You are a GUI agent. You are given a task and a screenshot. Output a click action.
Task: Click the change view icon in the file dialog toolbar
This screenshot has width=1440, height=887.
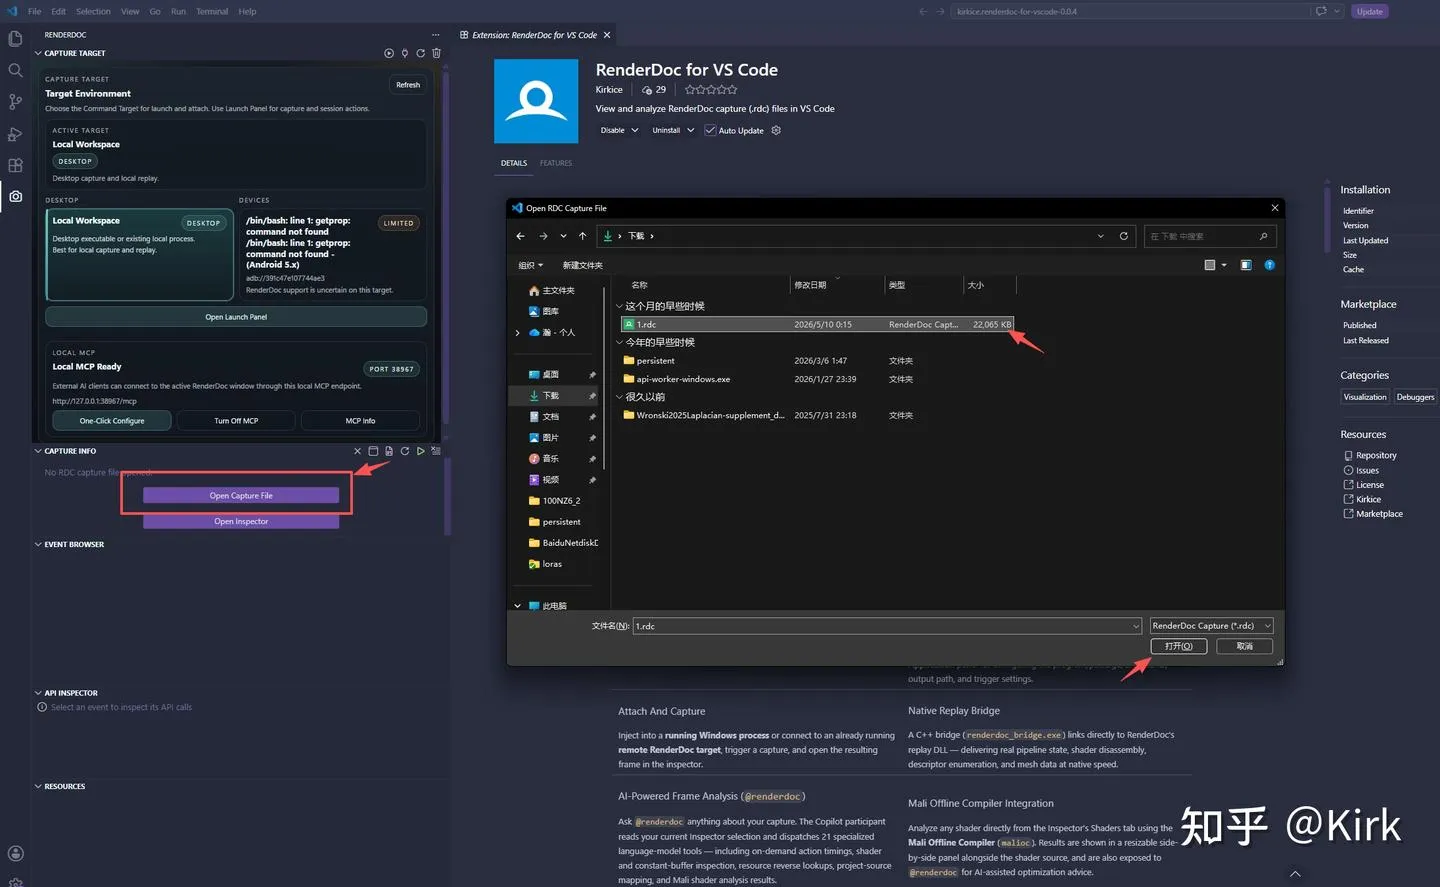click(1210, 265)
